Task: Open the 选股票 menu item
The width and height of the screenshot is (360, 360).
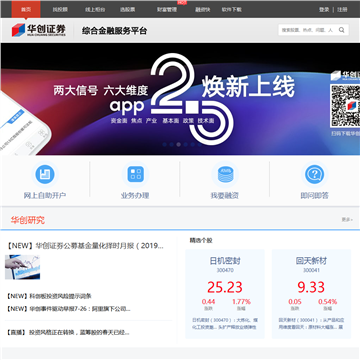Action: 128,9
